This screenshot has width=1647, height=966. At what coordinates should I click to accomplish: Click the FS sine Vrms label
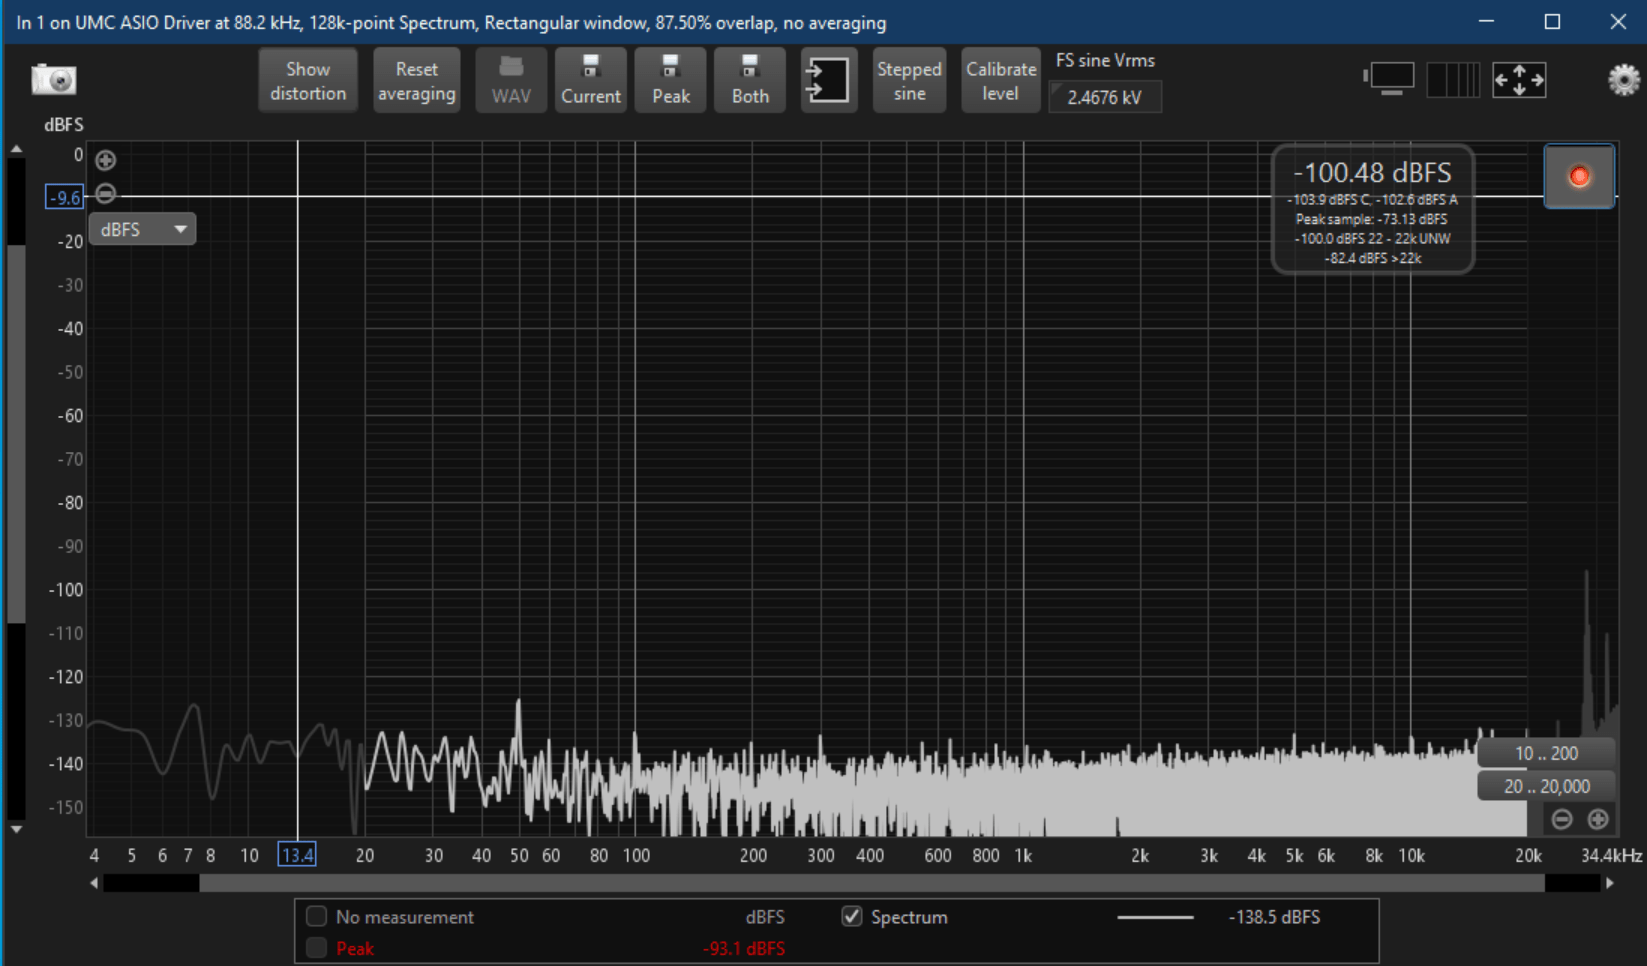[1105, 61]
